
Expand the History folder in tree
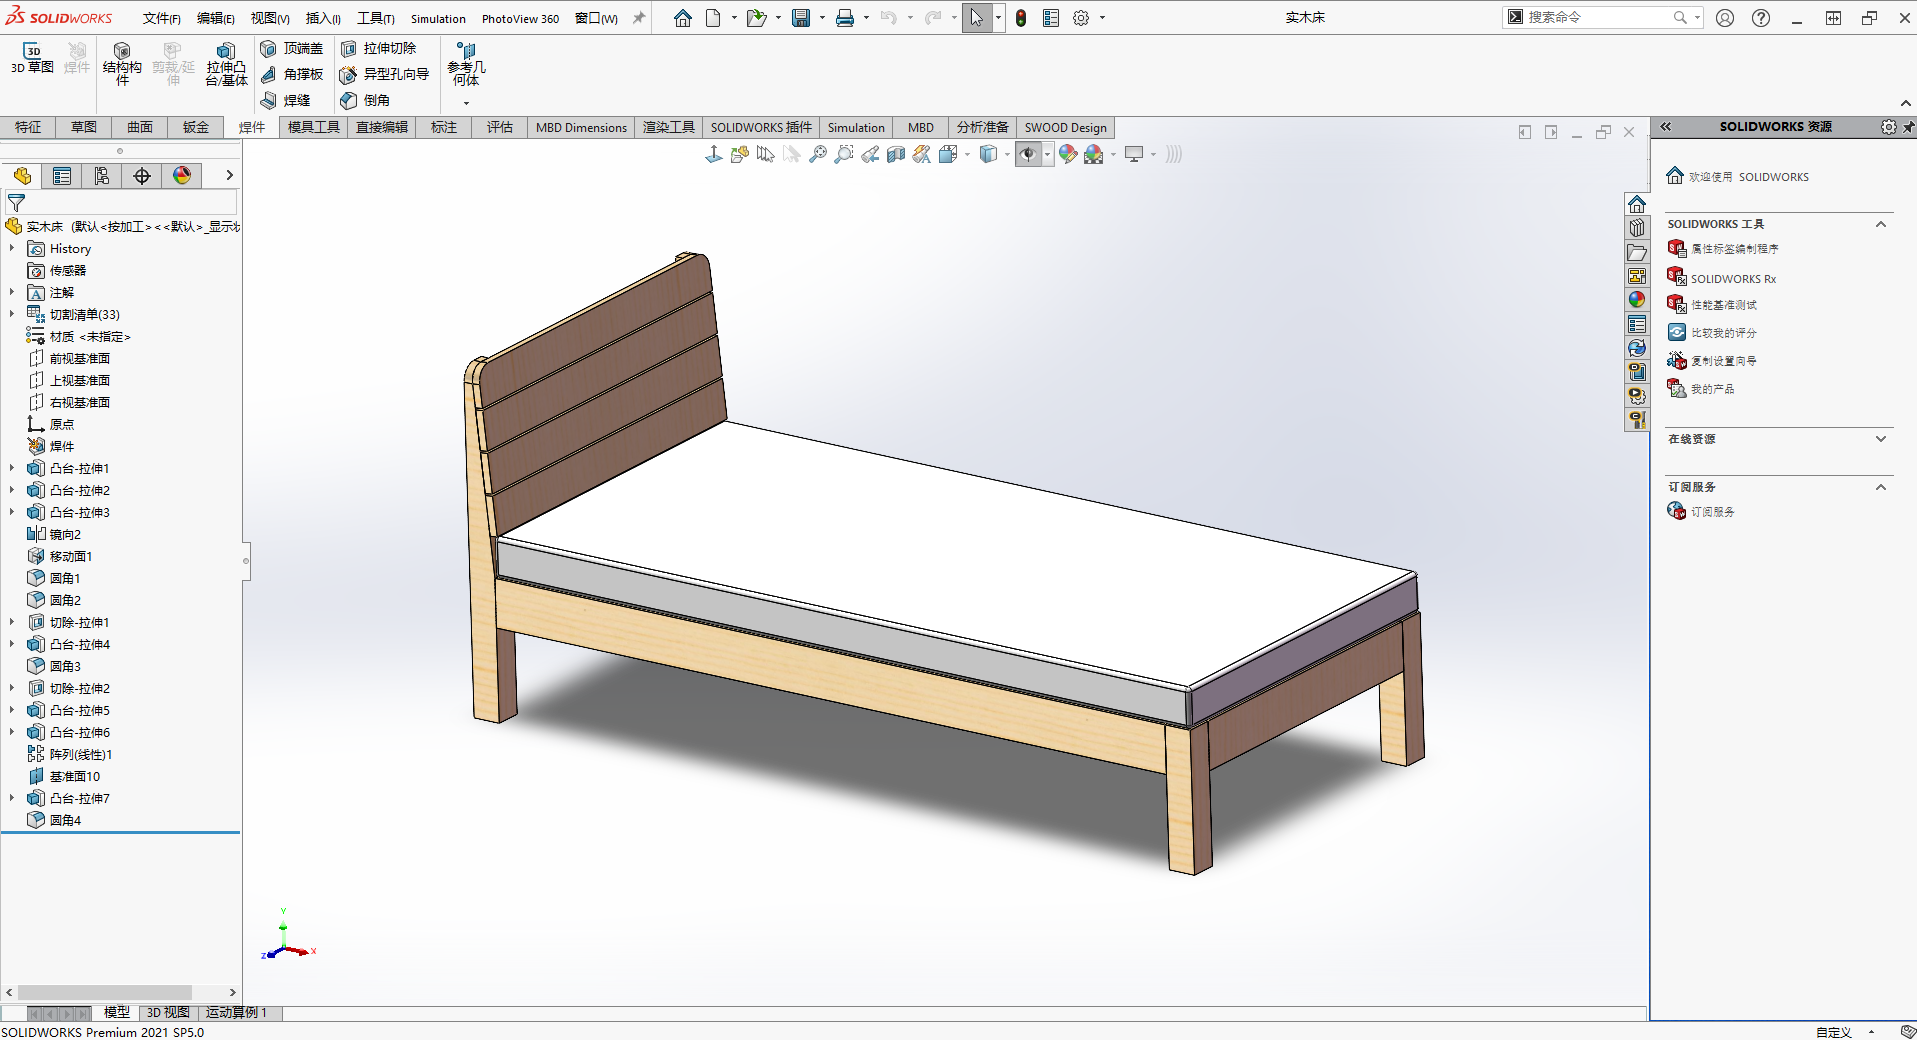(12, 248)
